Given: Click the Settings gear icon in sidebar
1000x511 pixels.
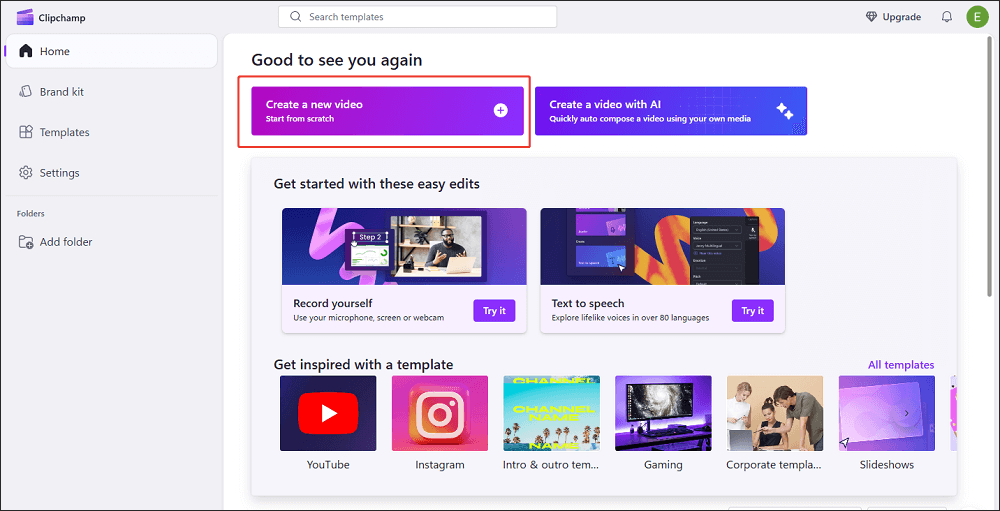Looking at the screenshot, I should 26,173.
